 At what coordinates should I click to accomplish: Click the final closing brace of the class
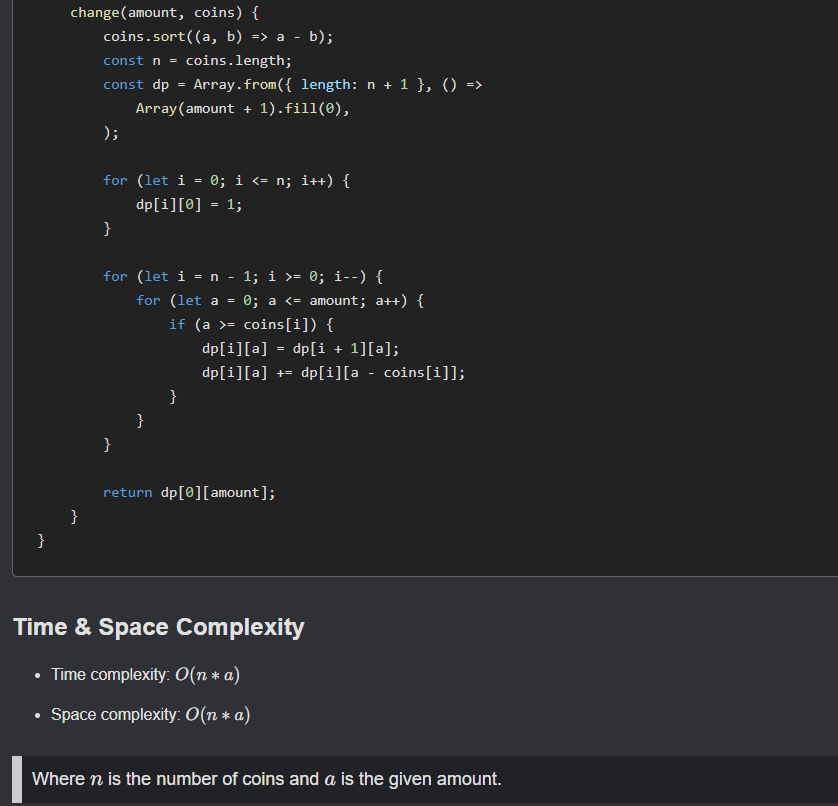pyautogui.click(x=41, y=540)
